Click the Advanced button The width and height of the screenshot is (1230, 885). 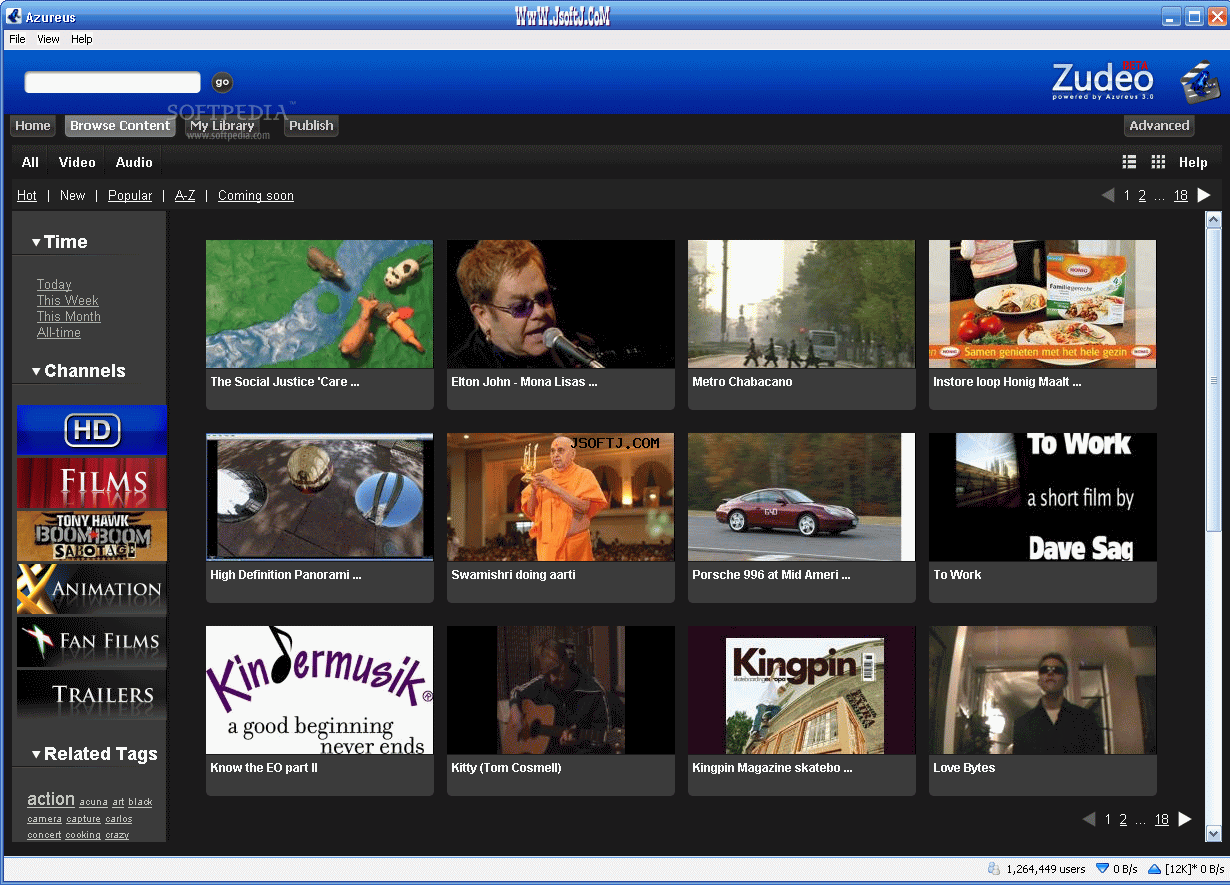(x=1159, y=126)
